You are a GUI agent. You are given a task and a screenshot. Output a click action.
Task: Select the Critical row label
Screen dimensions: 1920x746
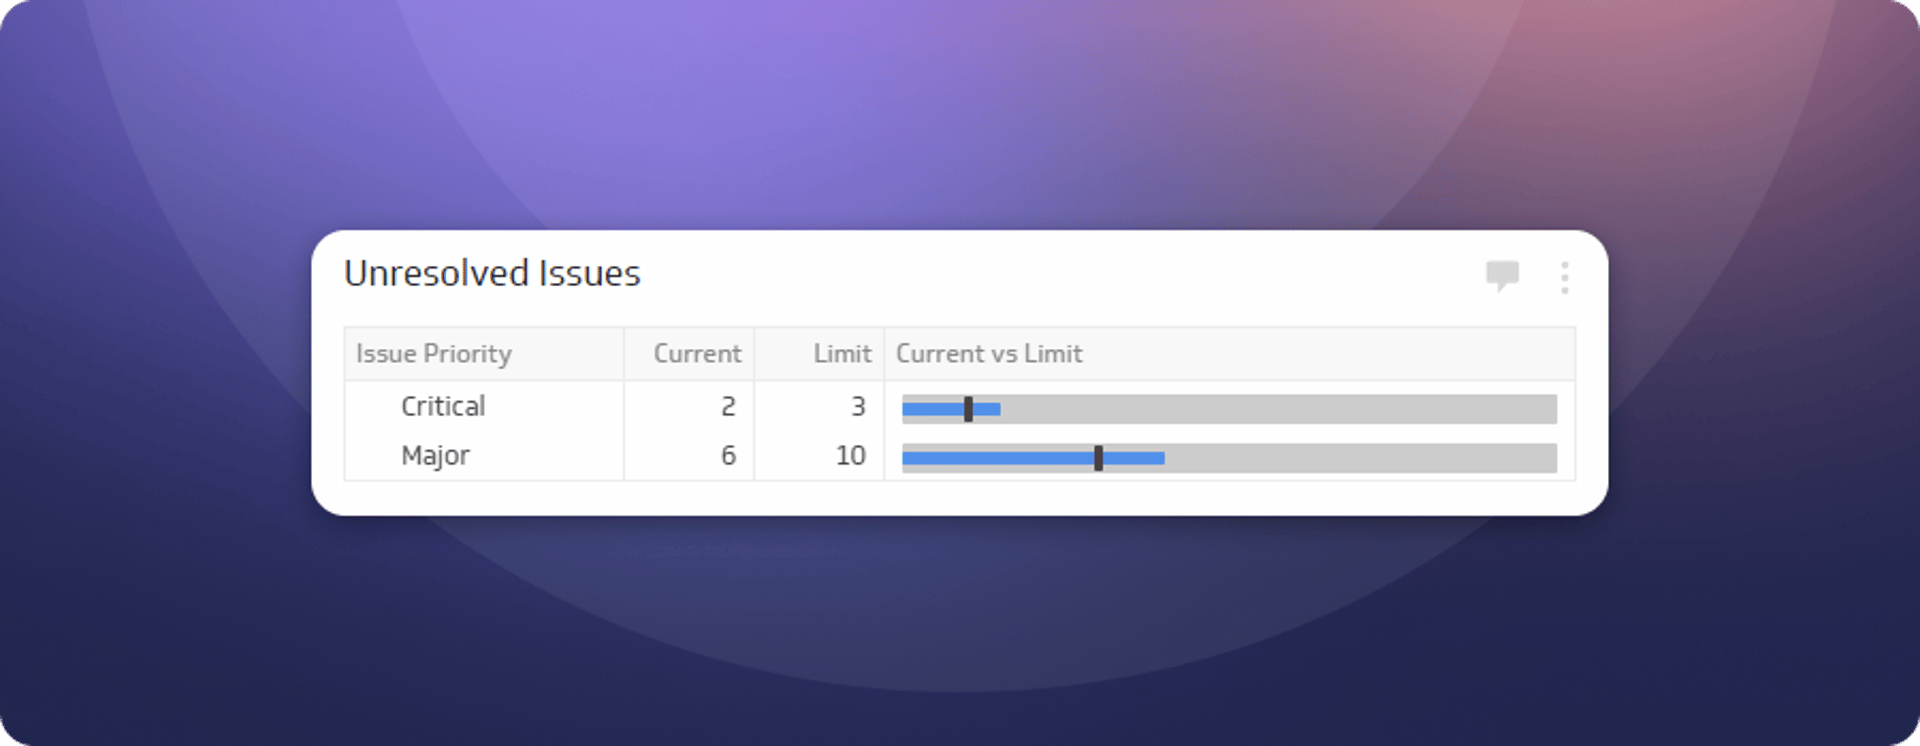click(x=443, y=406)
